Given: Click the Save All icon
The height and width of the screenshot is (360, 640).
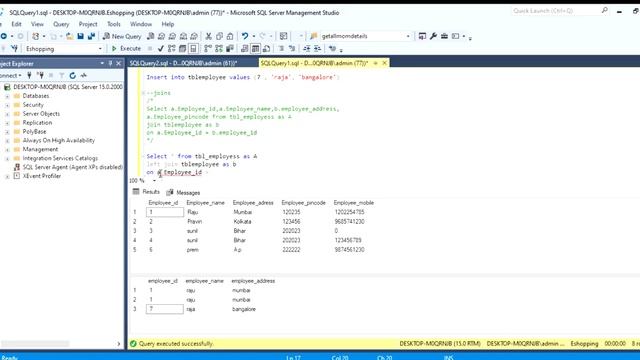Looking at the screenshot, I should pyautogui.click(x=91, y=36).
